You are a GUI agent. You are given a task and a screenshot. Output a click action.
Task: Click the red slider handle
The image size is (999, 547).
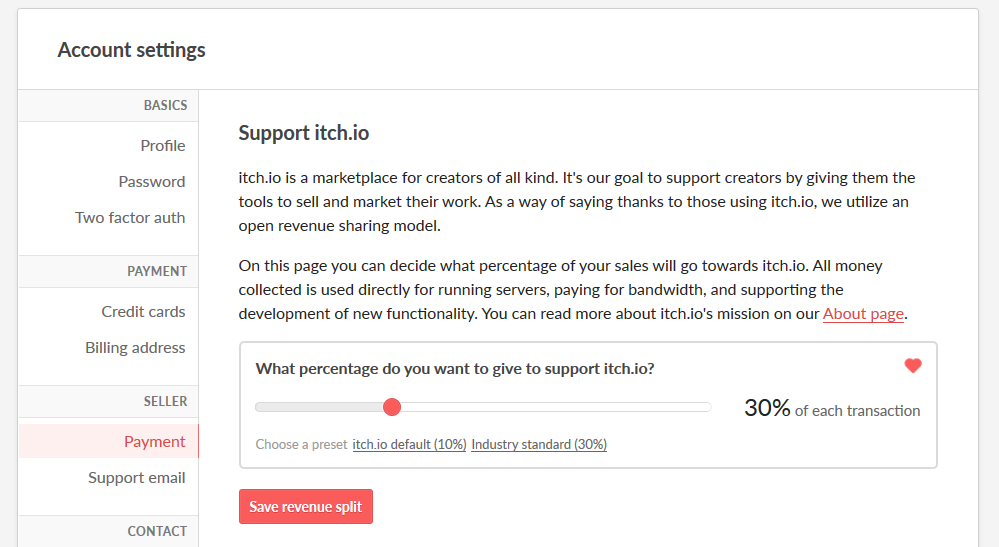pyautogui.click(x=392, y=407)
